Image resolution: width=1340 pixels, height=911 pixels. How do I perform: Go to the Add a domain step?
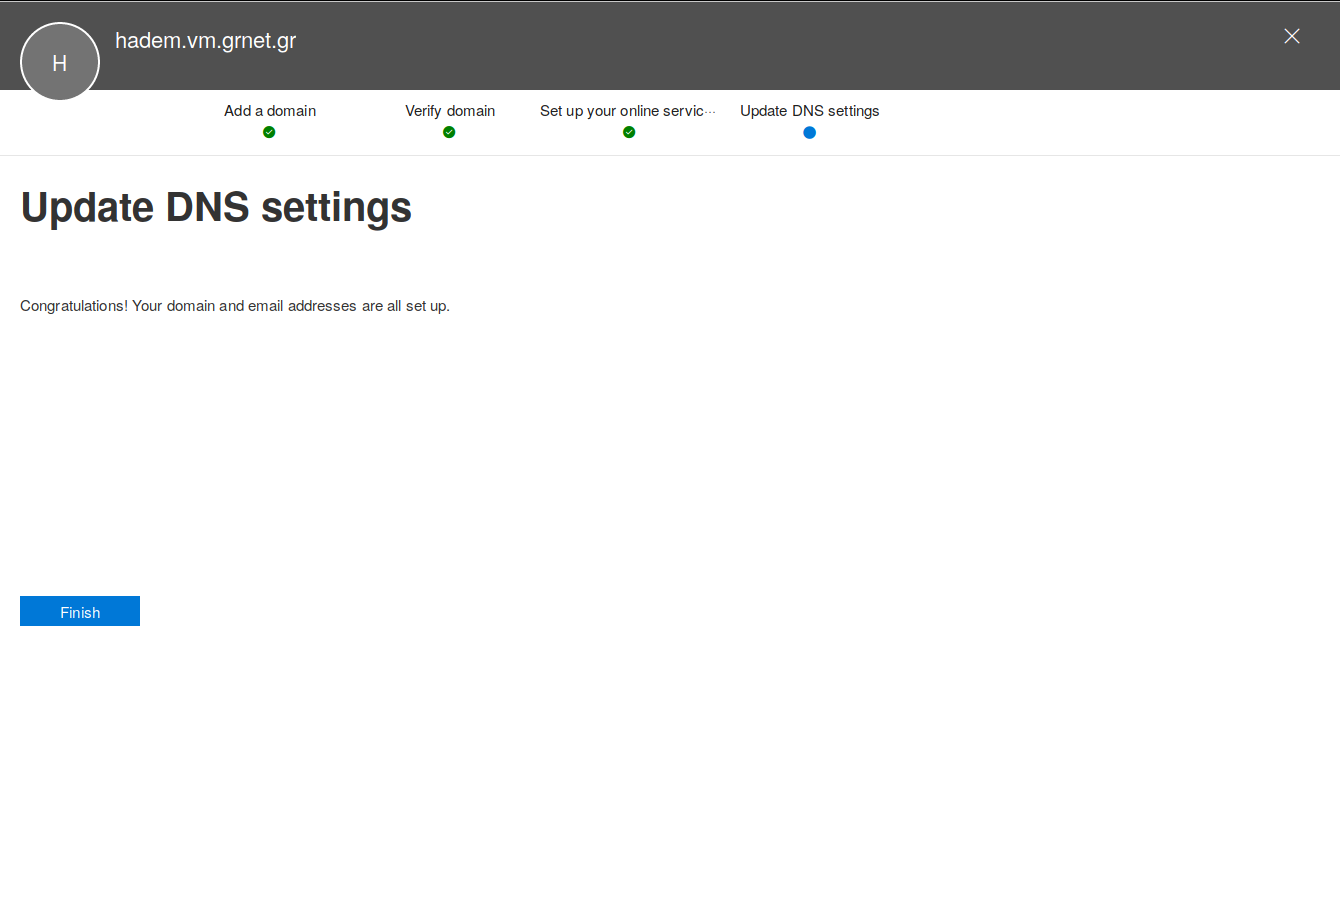tap(270, 111)
